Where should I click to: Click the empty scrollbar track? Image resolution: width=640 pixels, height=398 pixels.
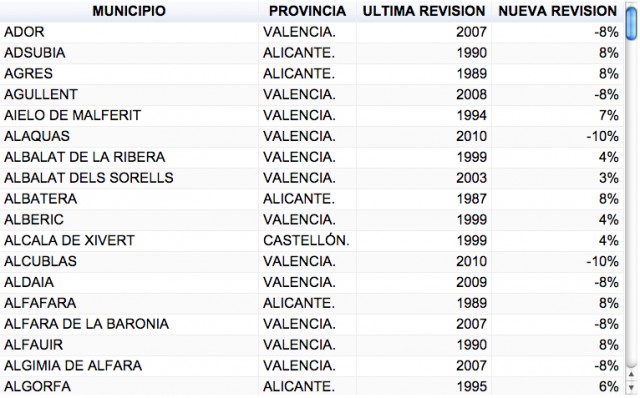[x=631, y=204]
